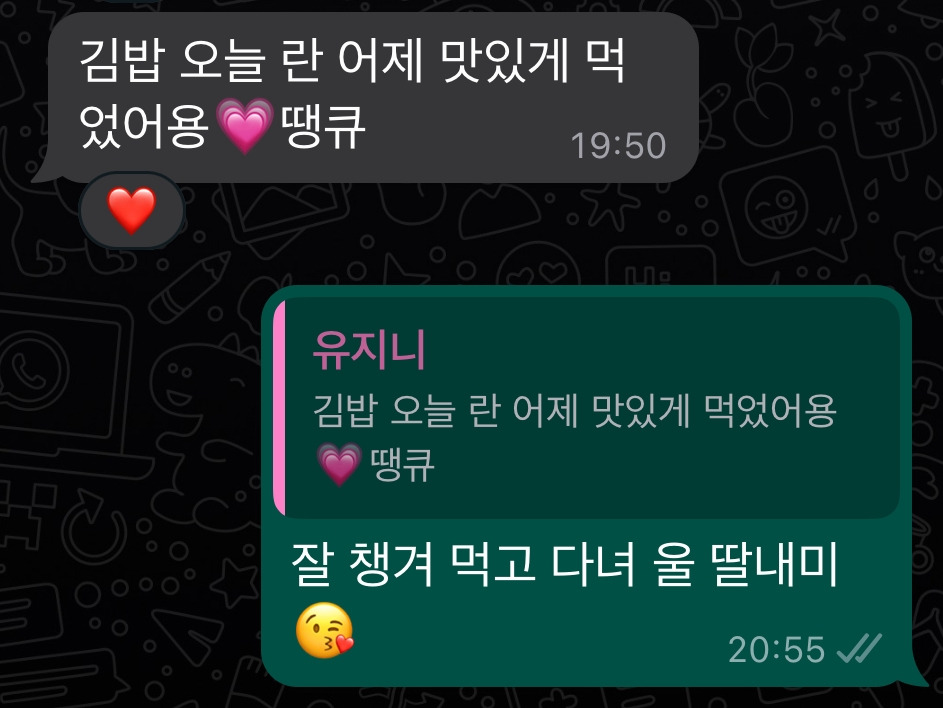Tap the kissing face emoji
This screenshot has width=943, height=708.
[324, 630]
